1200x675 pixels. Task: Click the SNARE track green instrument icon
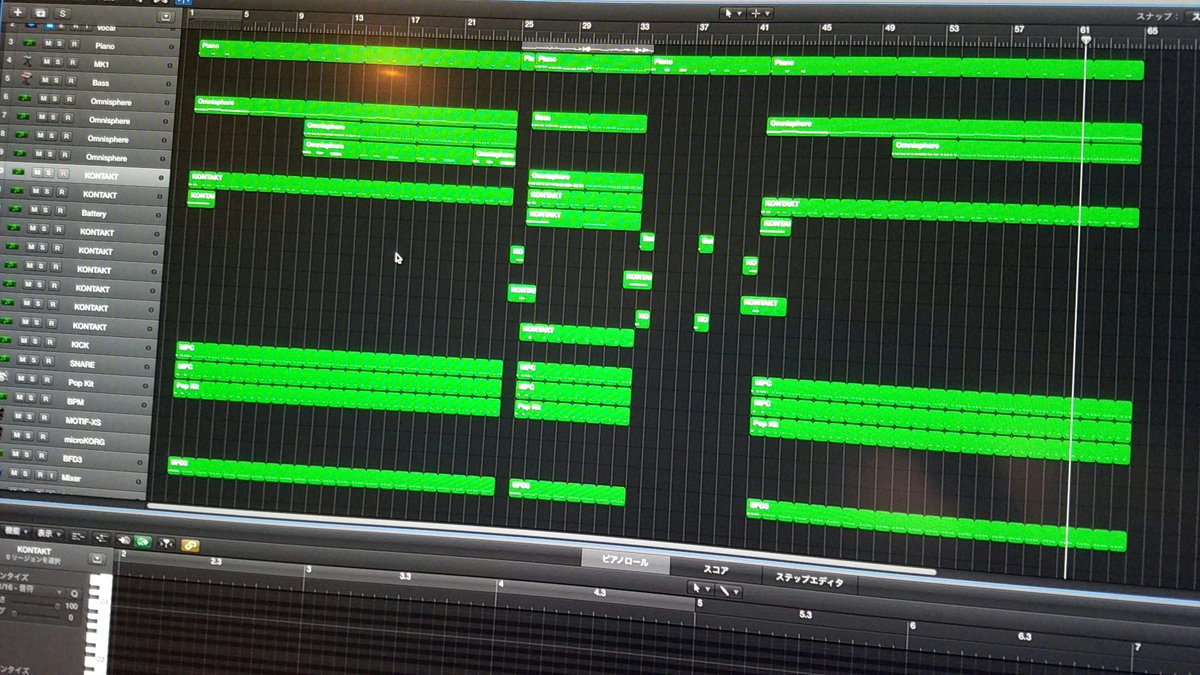pos(4,358)
